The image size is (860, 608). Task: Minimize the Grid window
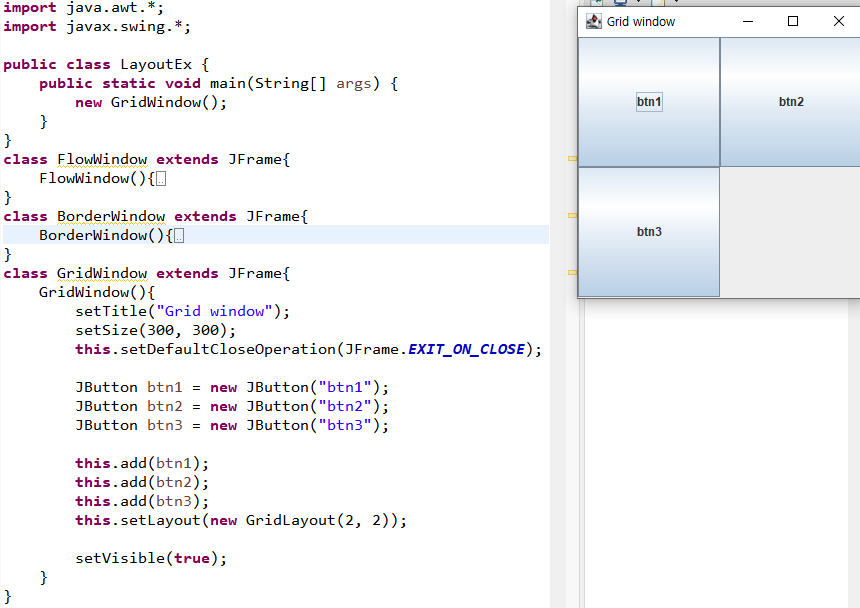(x=748, y=21)
